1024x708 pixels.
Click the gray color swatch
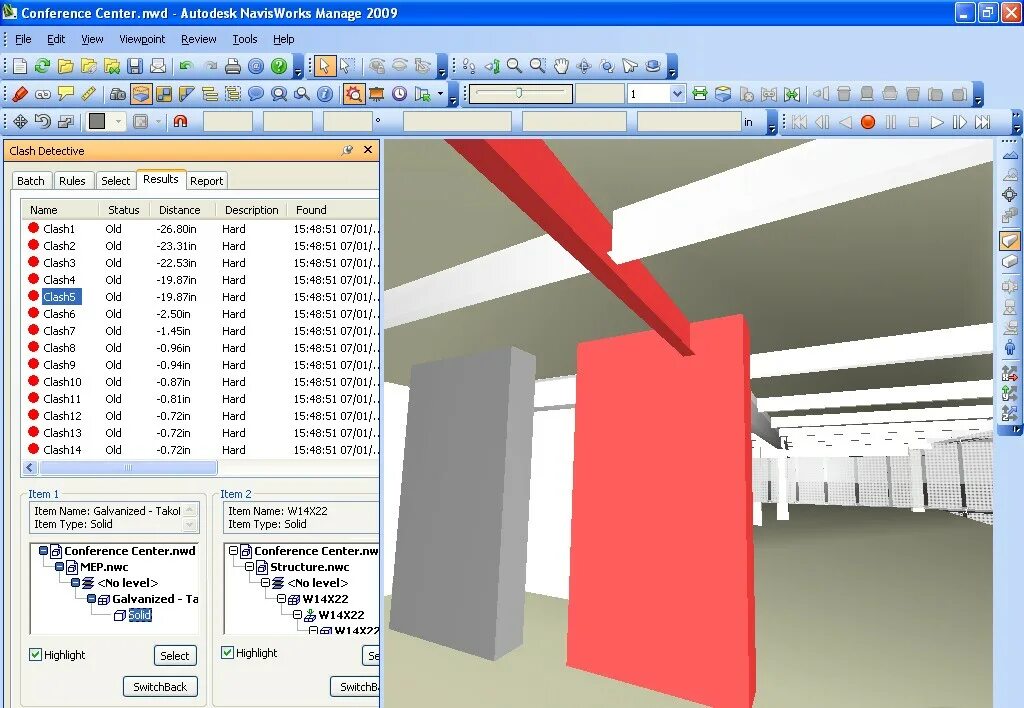pyautogui.click(x=97, y=121)
